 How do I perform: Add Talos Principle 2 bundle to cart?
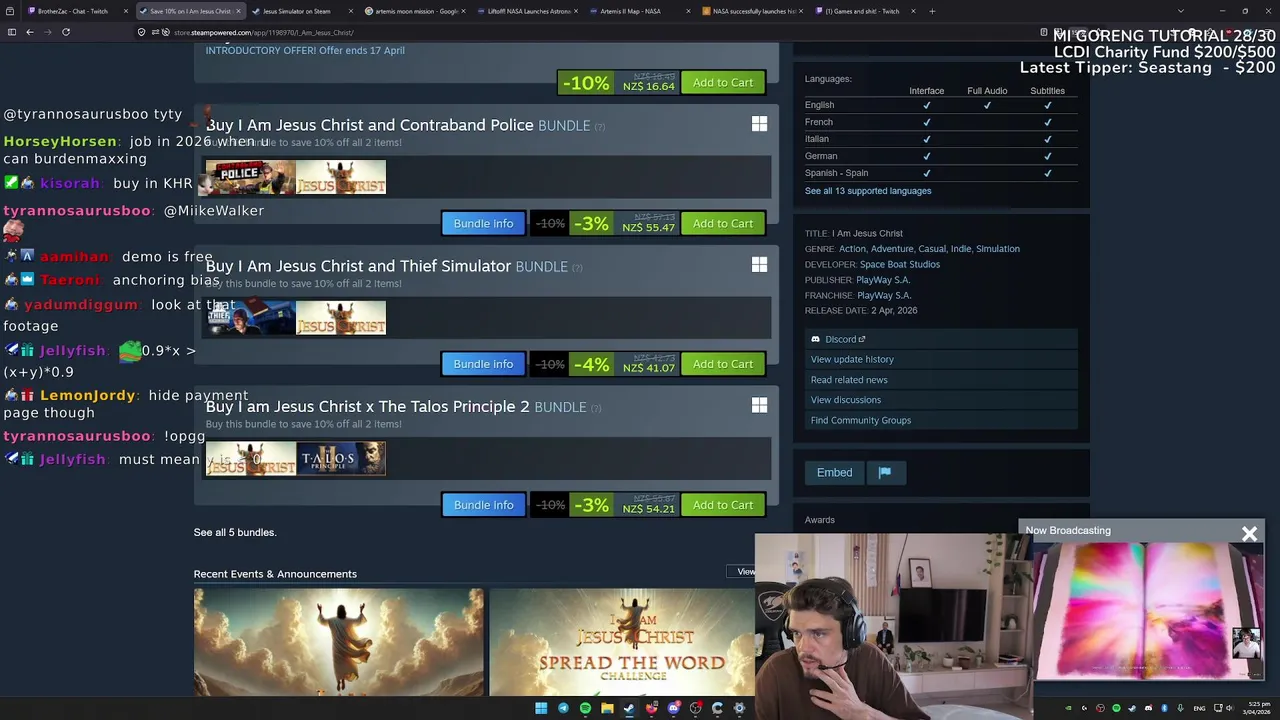[723, 505]
